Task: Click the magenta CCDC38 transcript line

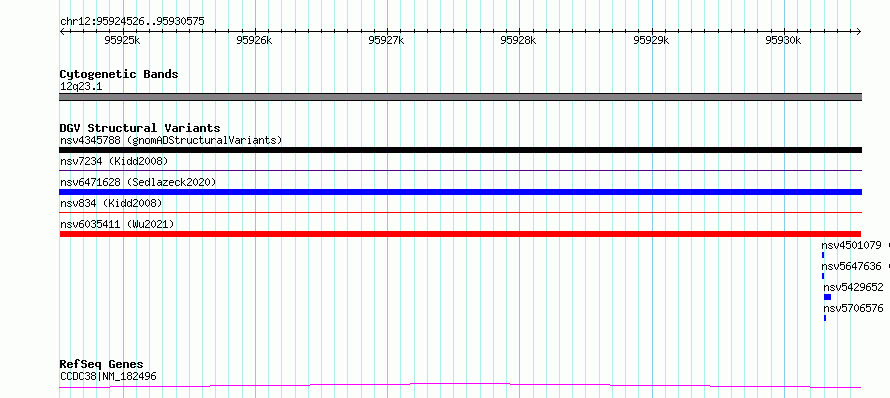Action: pyautogui.click(x=460, y=386)
